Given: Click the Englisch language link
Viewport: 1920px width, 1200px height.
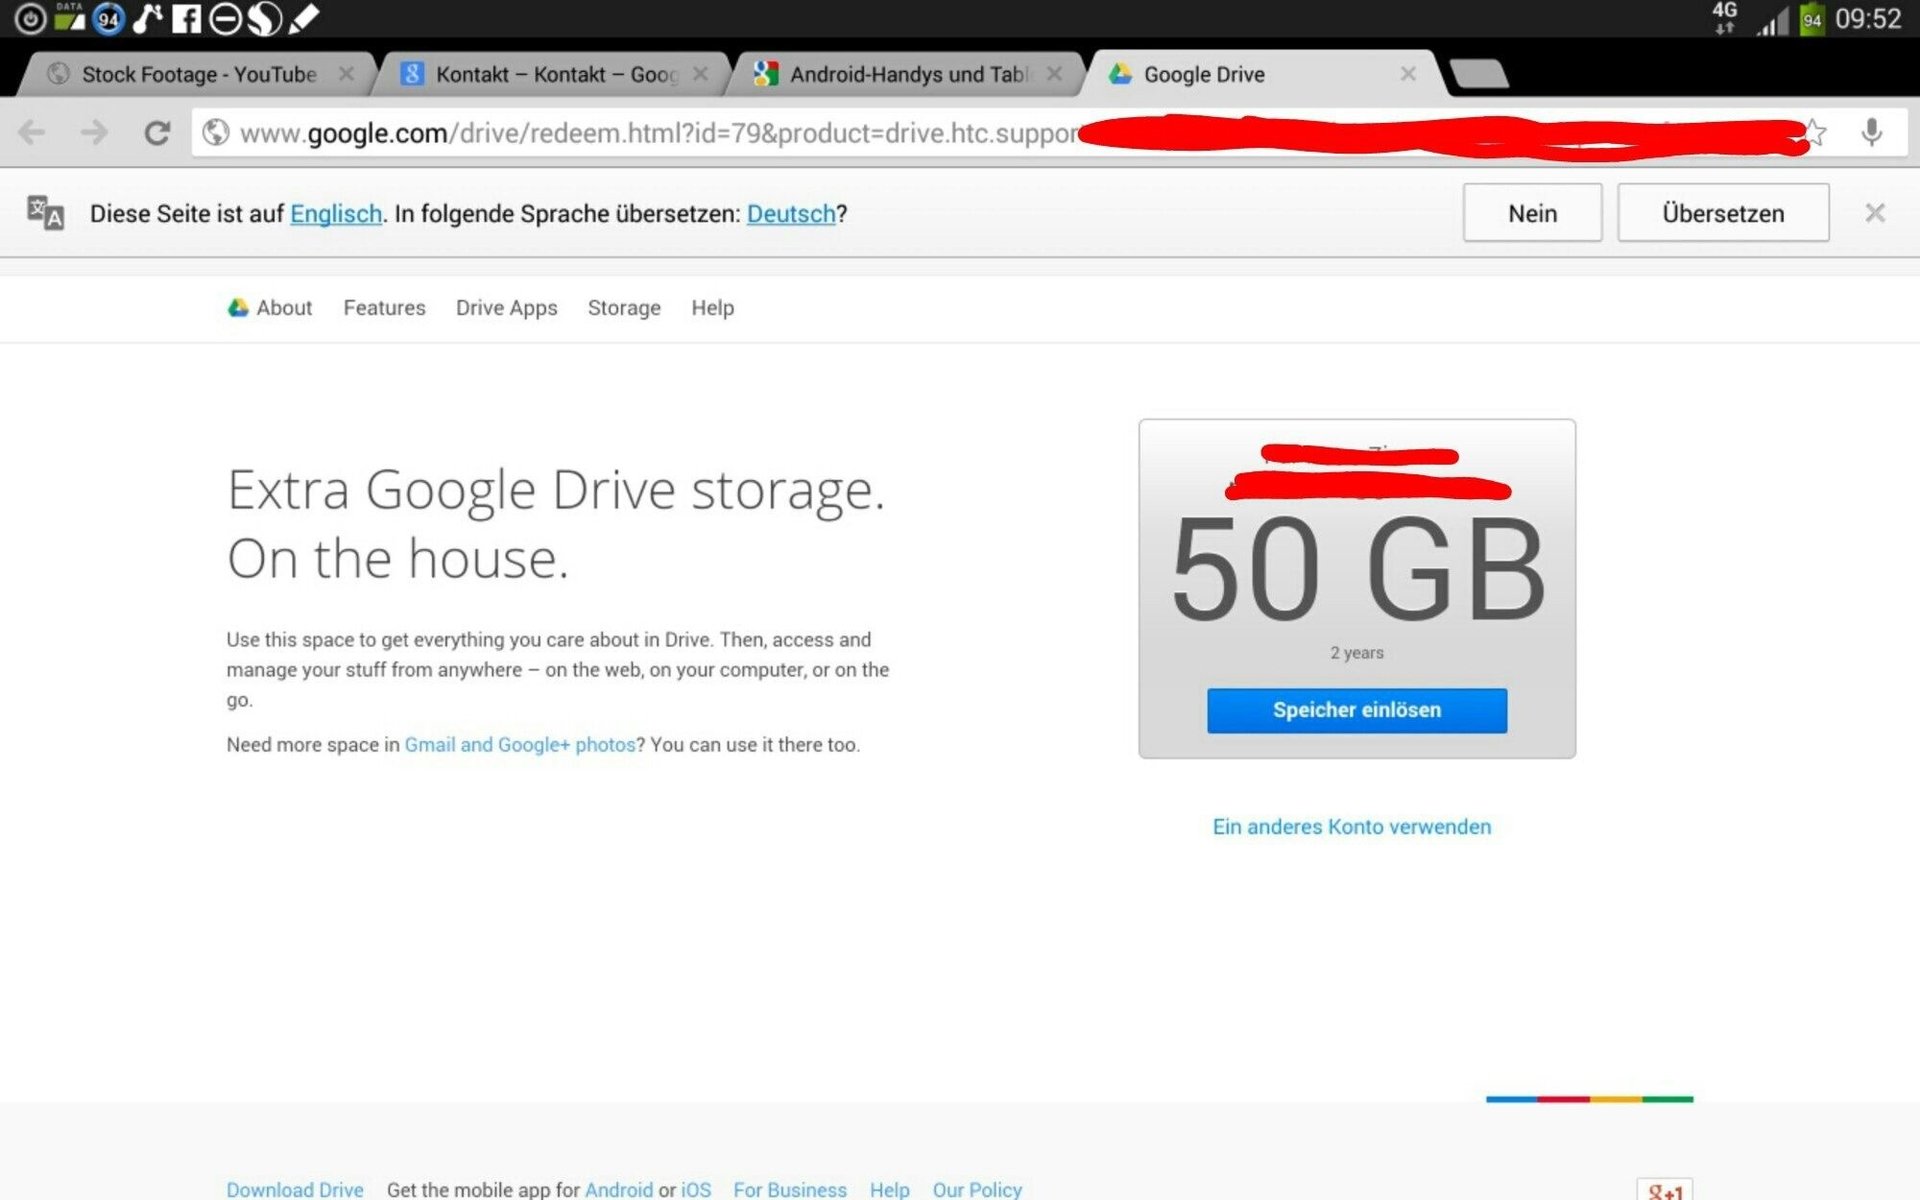Looking at the screenshot, I should (336, 214).
